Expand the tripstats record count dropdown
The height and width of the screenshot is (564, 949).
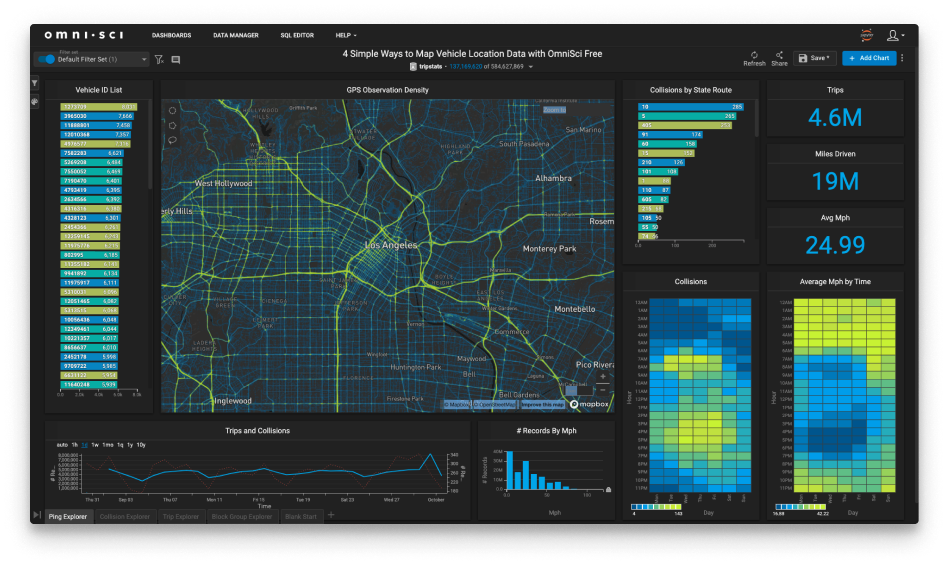pos(531,67)
